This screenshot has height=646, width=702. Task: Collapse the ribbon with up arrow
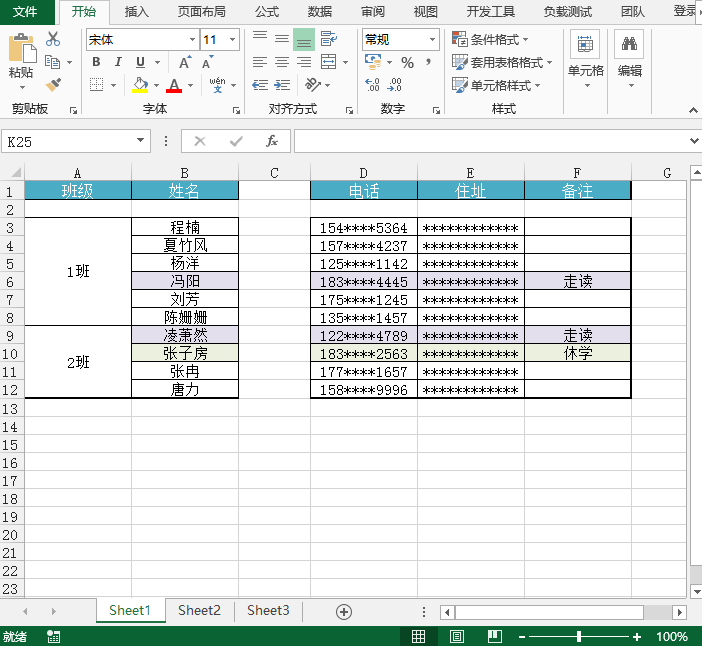pyautogui.click(x=693, y=110)
